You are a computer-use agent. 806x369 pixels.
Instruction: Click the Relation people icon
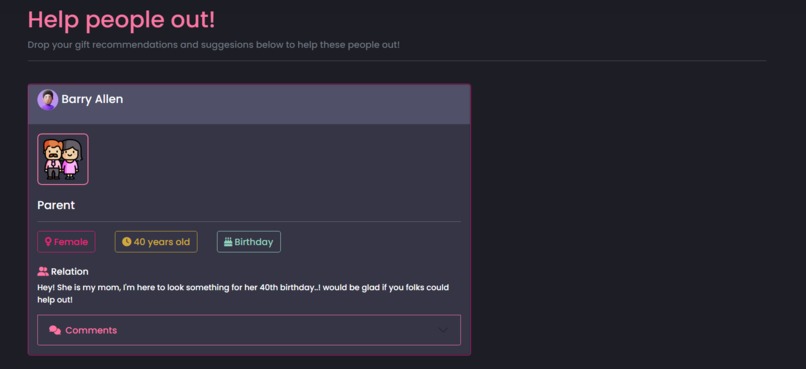click(x=43, y=271)
